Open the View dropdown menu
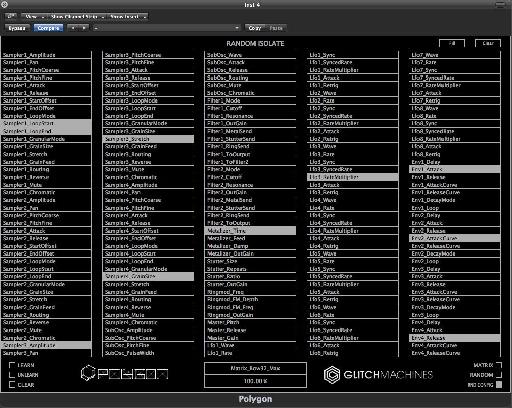The height and width of the screenshot is (408, 512). tap(34, 16)
